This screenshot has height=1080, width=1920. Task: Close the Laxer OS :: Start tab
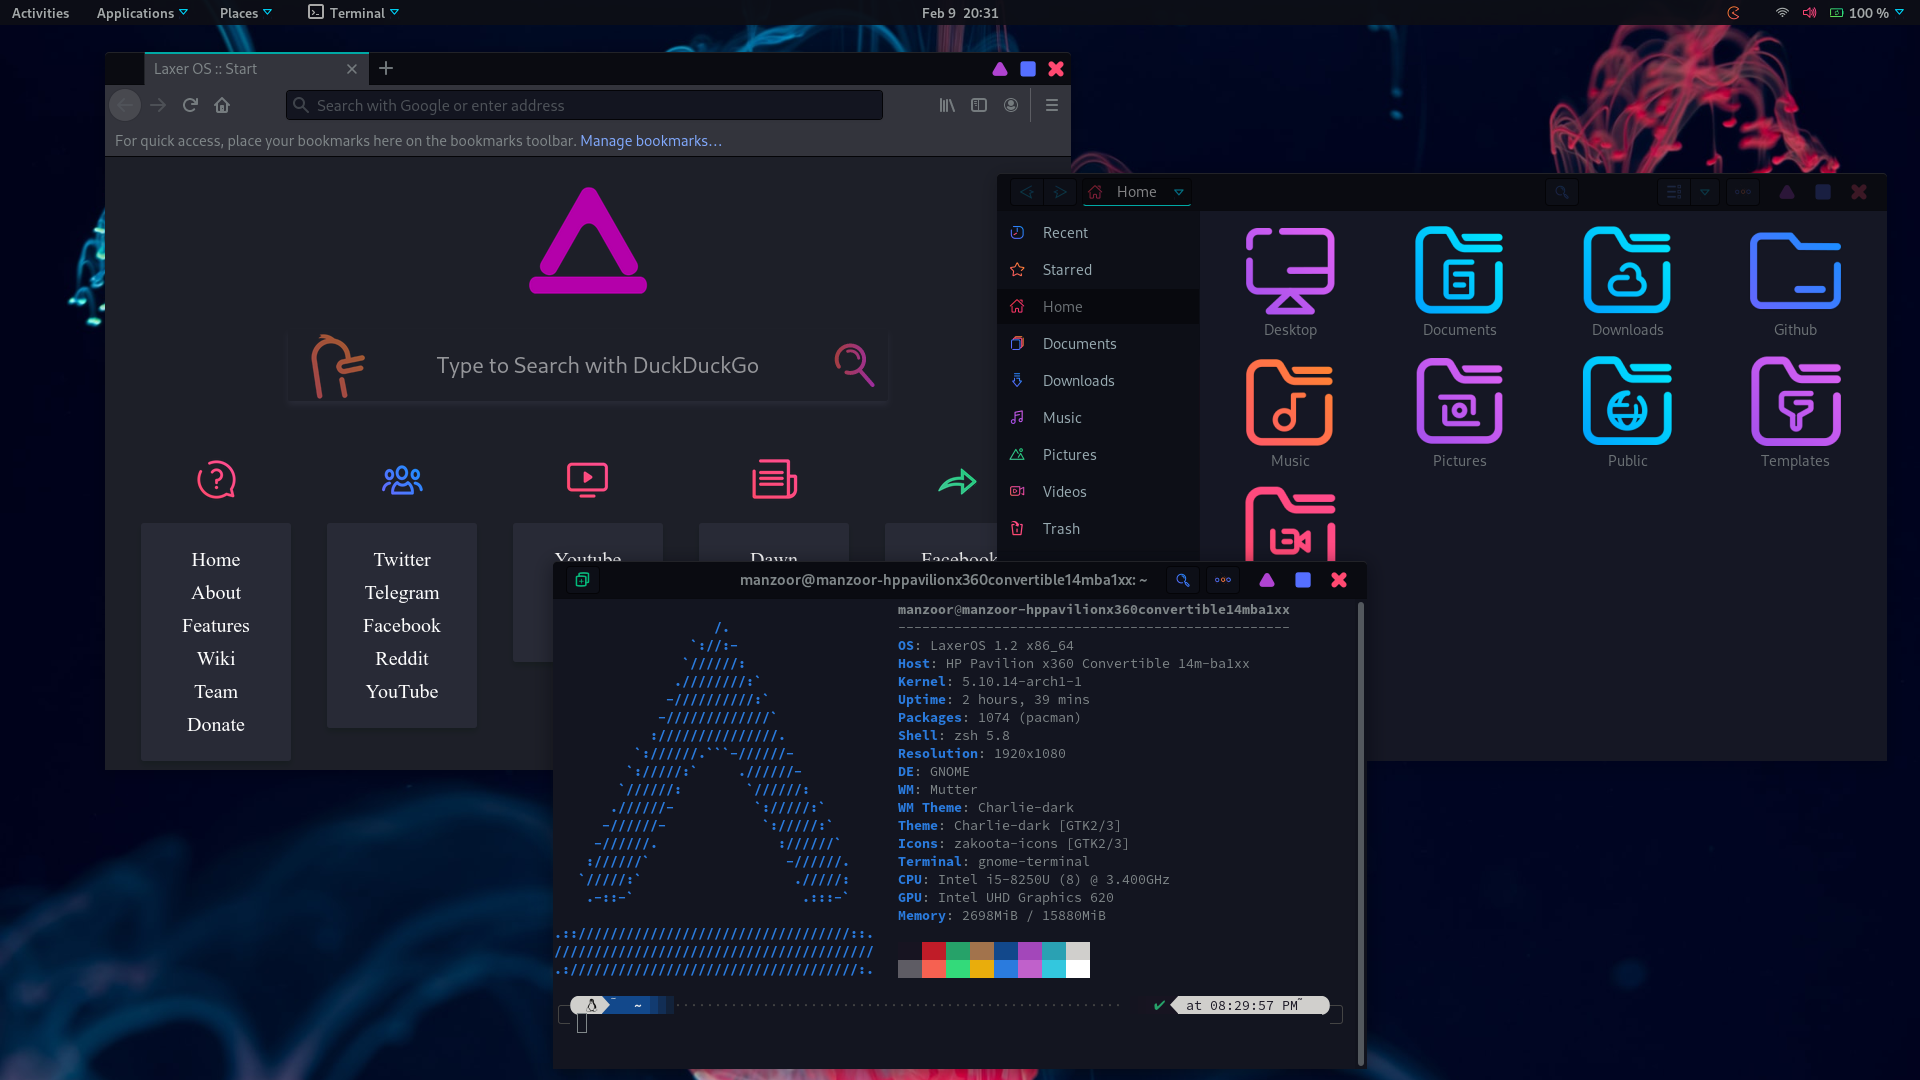(352, 69)
